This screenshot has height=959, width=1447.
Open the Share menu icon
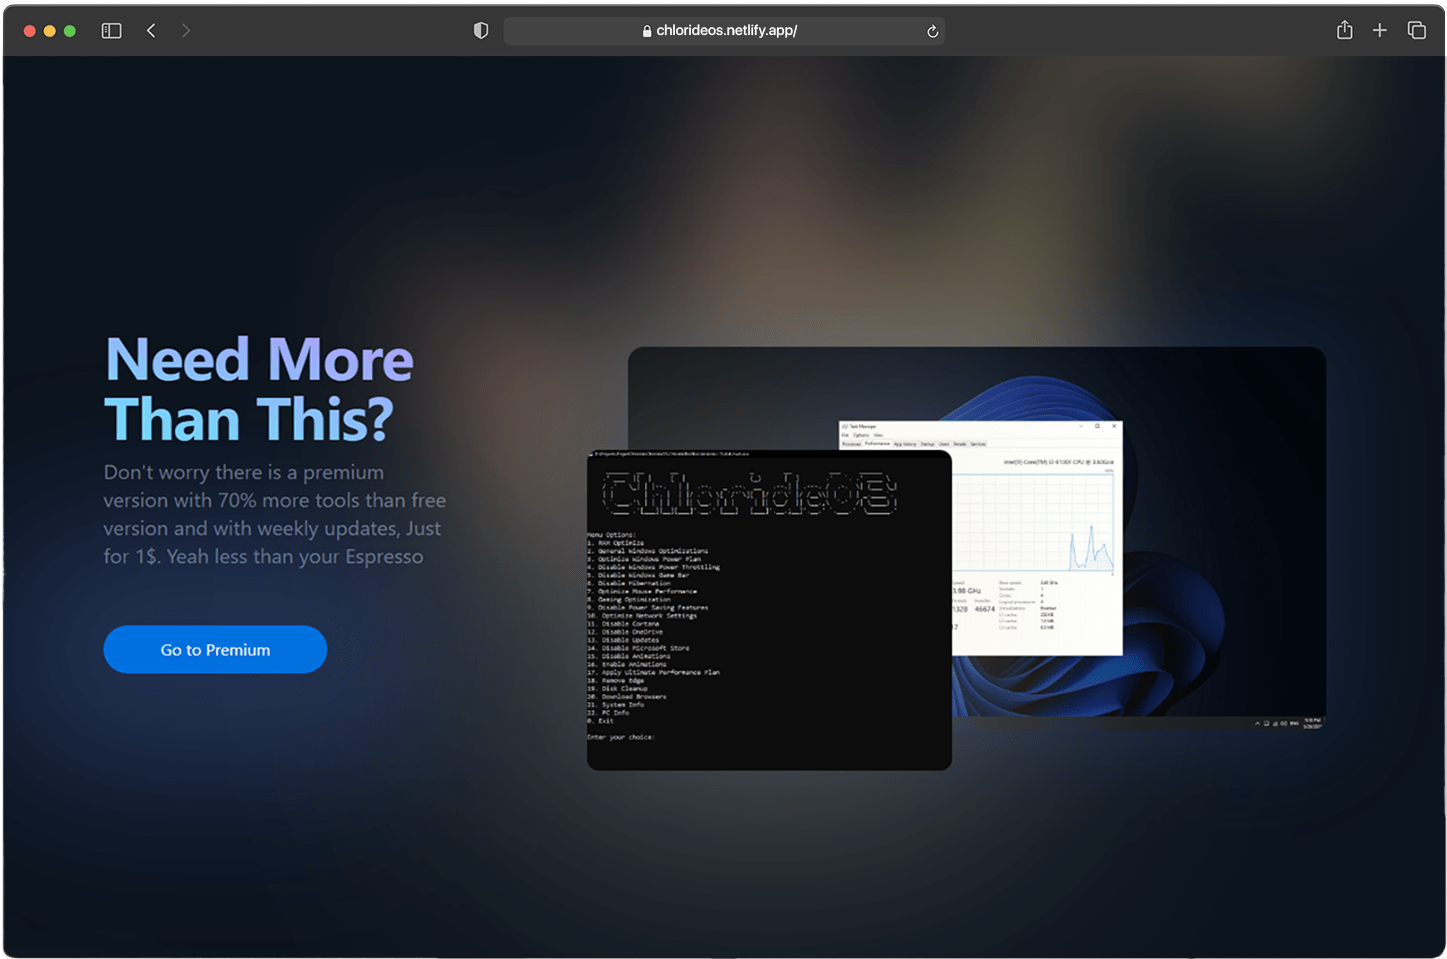click(1345, 30)
